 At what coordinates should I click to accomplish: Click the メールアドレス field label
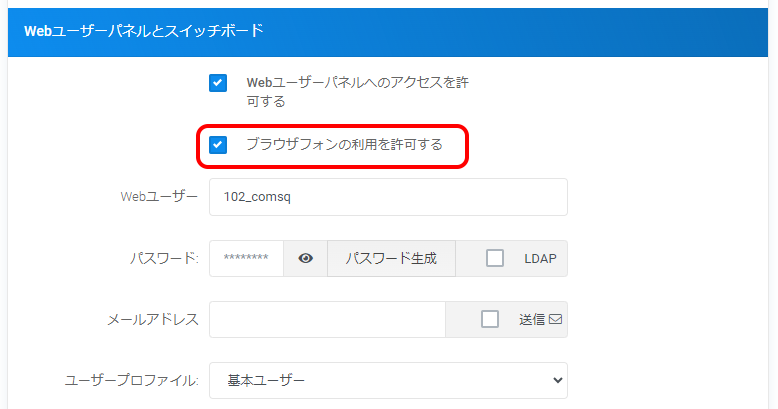pos(153,320)
